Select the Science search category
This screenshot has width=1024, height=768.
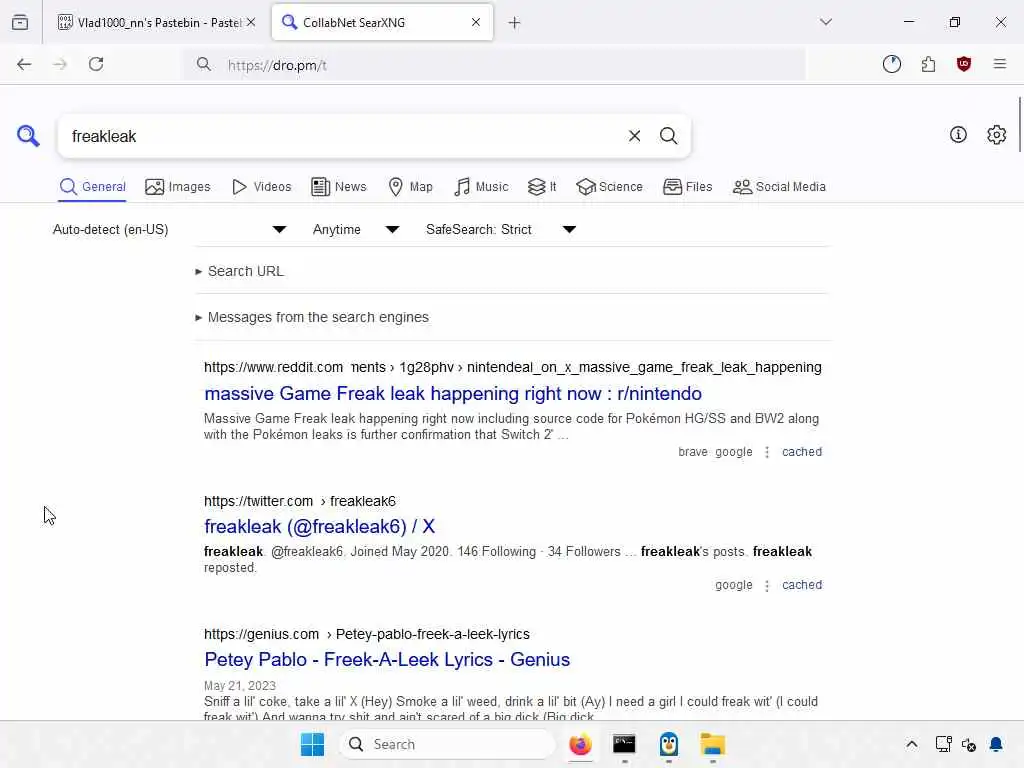tap(609, 187)
